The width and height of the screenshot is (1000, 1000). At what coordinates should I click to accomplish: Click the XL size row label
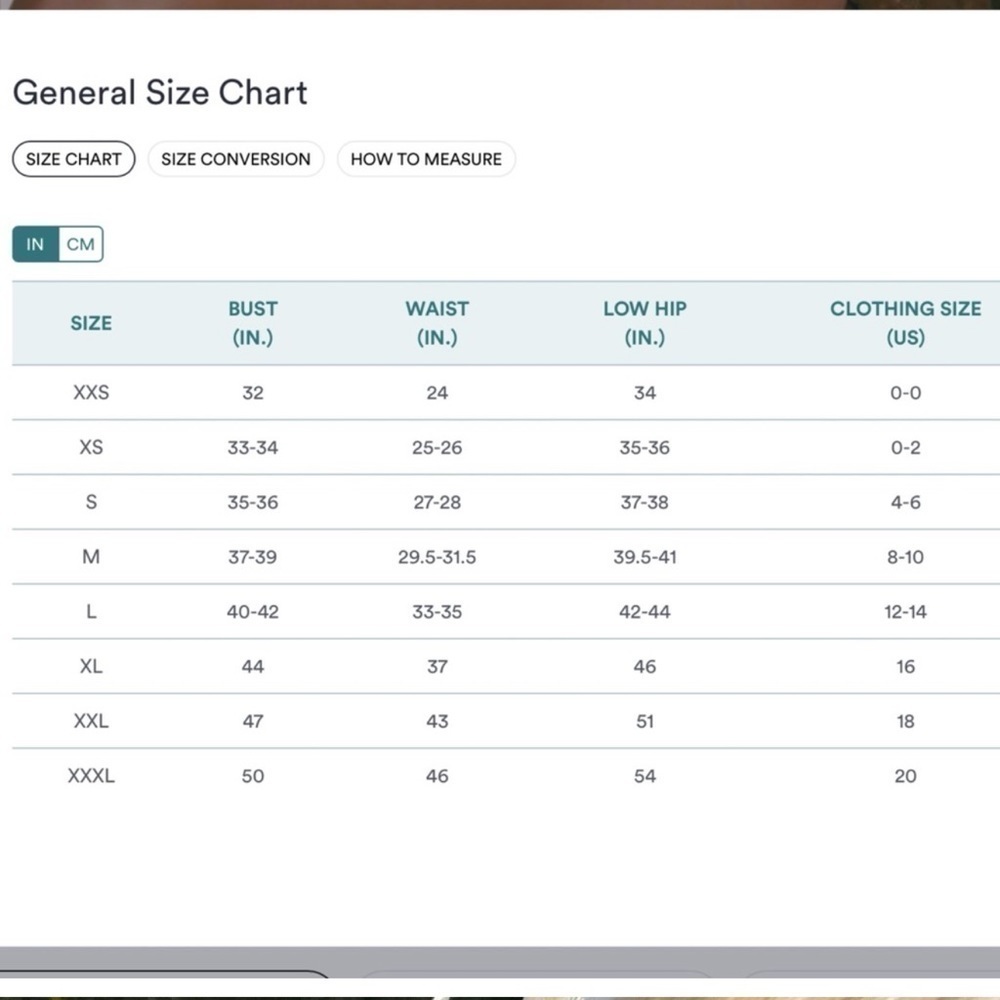pyautogui.click(x=91, y=666)
